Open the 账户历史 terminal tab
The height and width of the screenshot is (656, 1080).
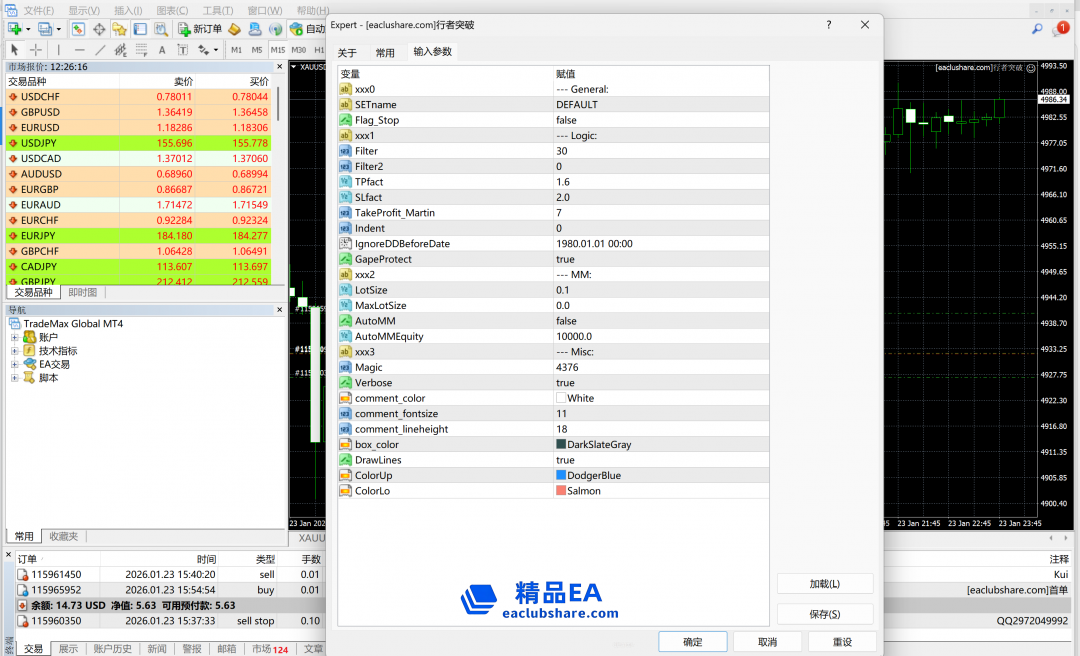(112, 649)
